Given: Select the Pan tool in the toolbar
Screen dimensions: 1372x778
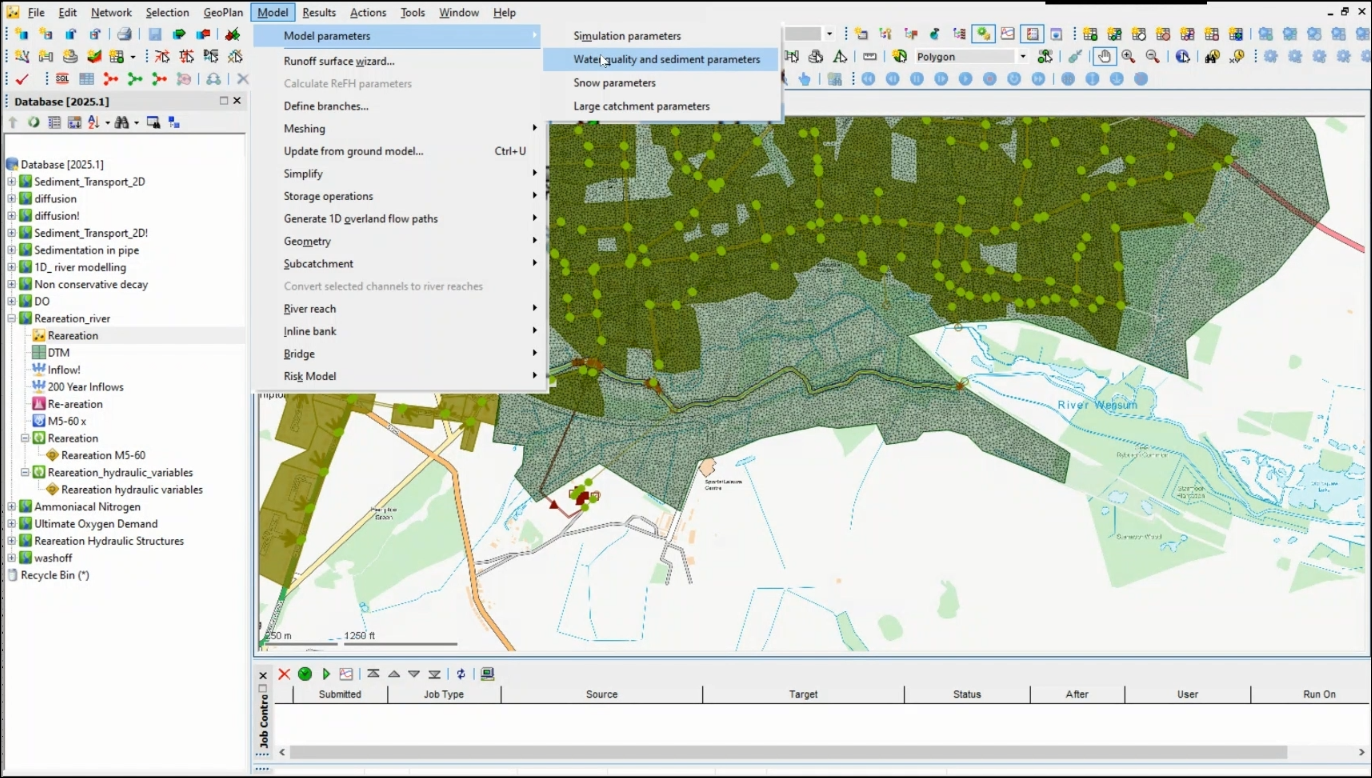Looking at the screenshot, I should (1105, 57).
